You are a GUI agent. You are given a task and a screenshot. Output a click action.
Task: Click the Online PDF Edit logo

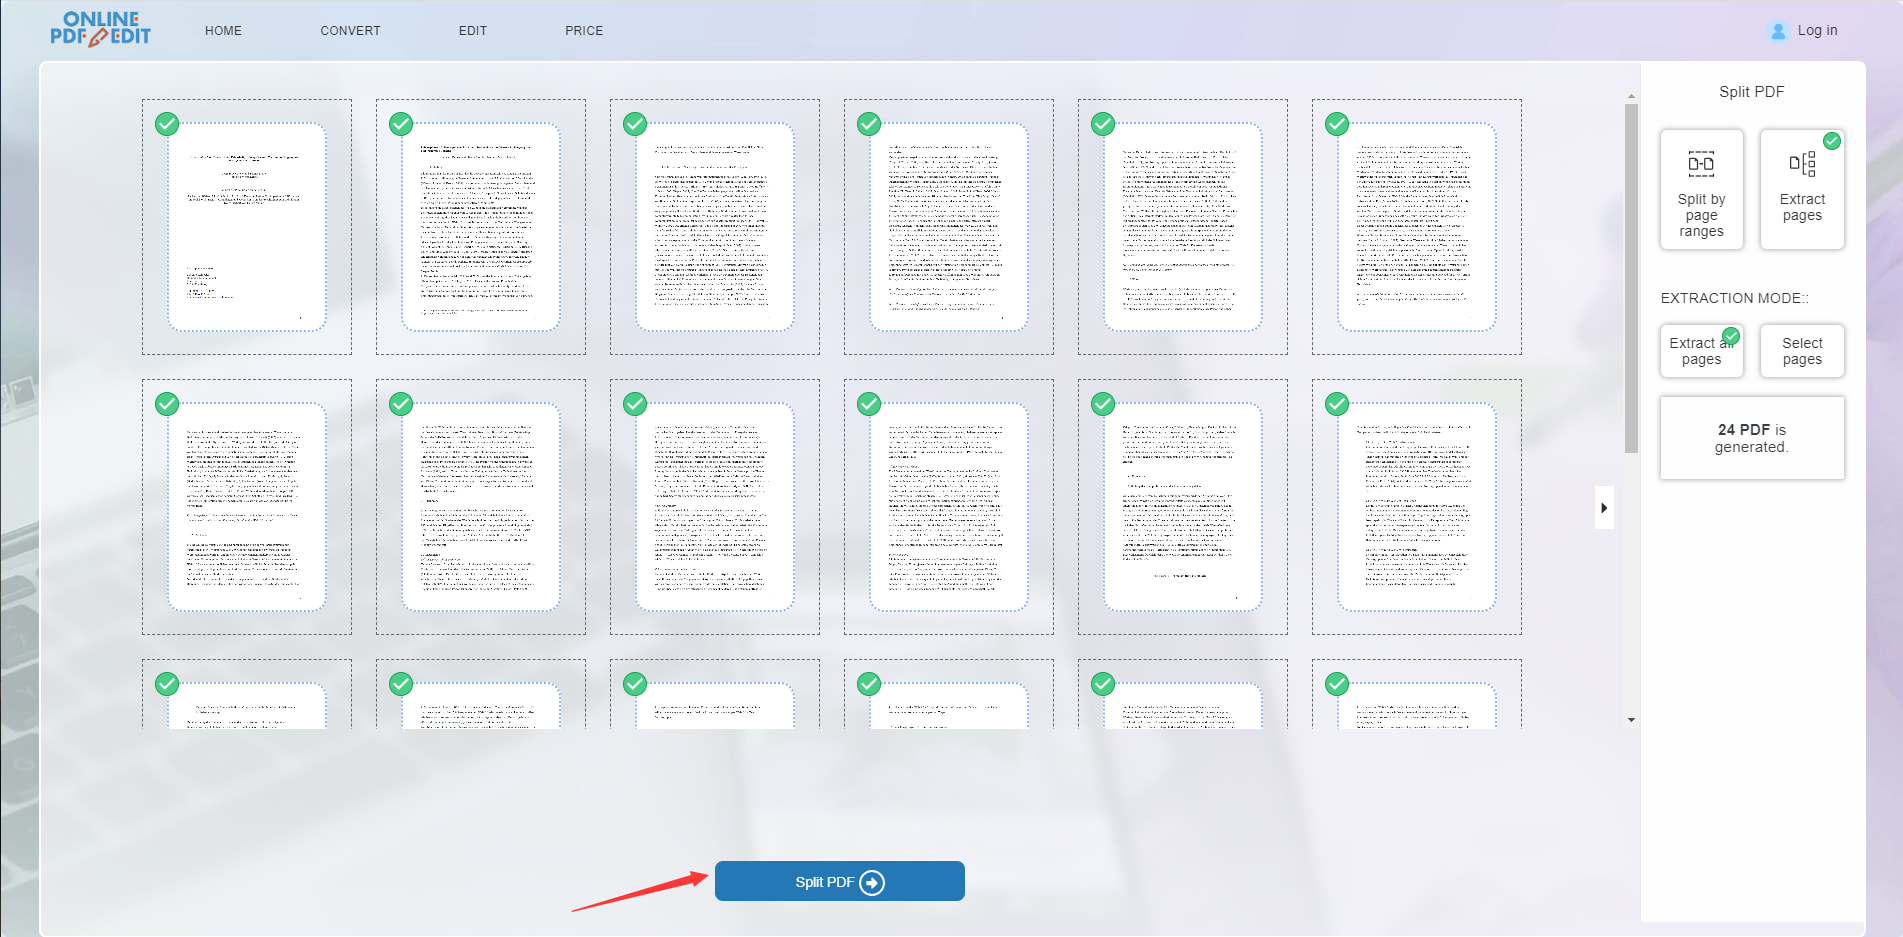coord(100,29)
